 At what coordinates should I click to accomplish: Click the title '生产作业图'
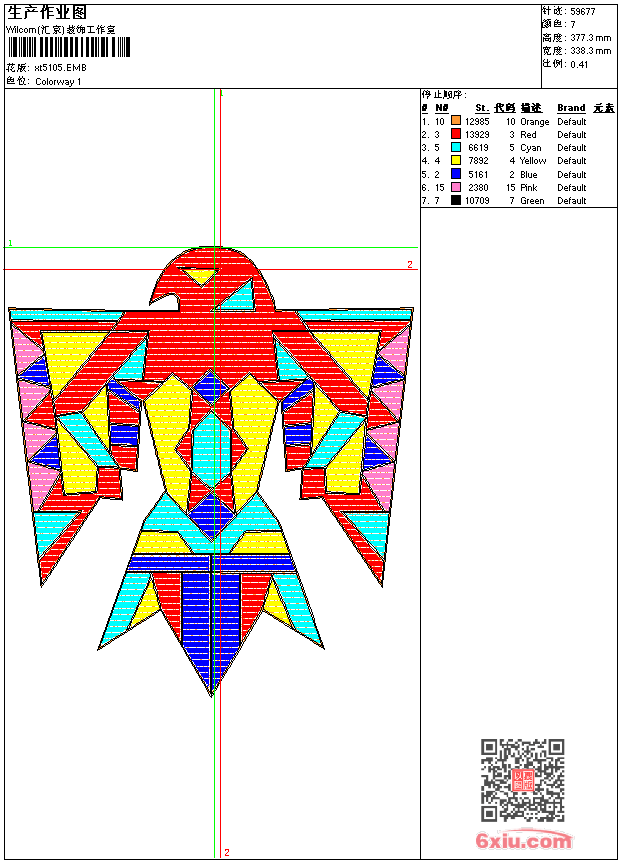click(x=47, y=12)
